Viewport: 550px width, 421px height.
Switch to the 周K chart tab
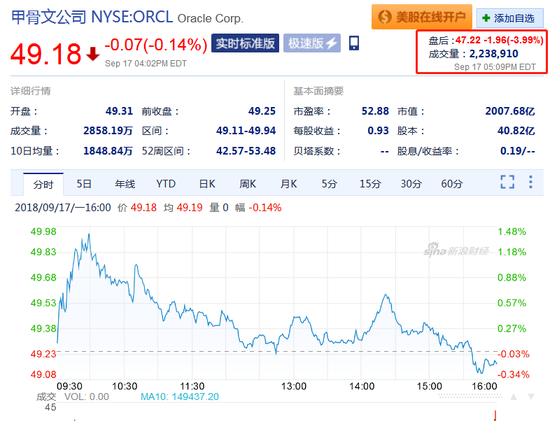click(x=248, y=184)
